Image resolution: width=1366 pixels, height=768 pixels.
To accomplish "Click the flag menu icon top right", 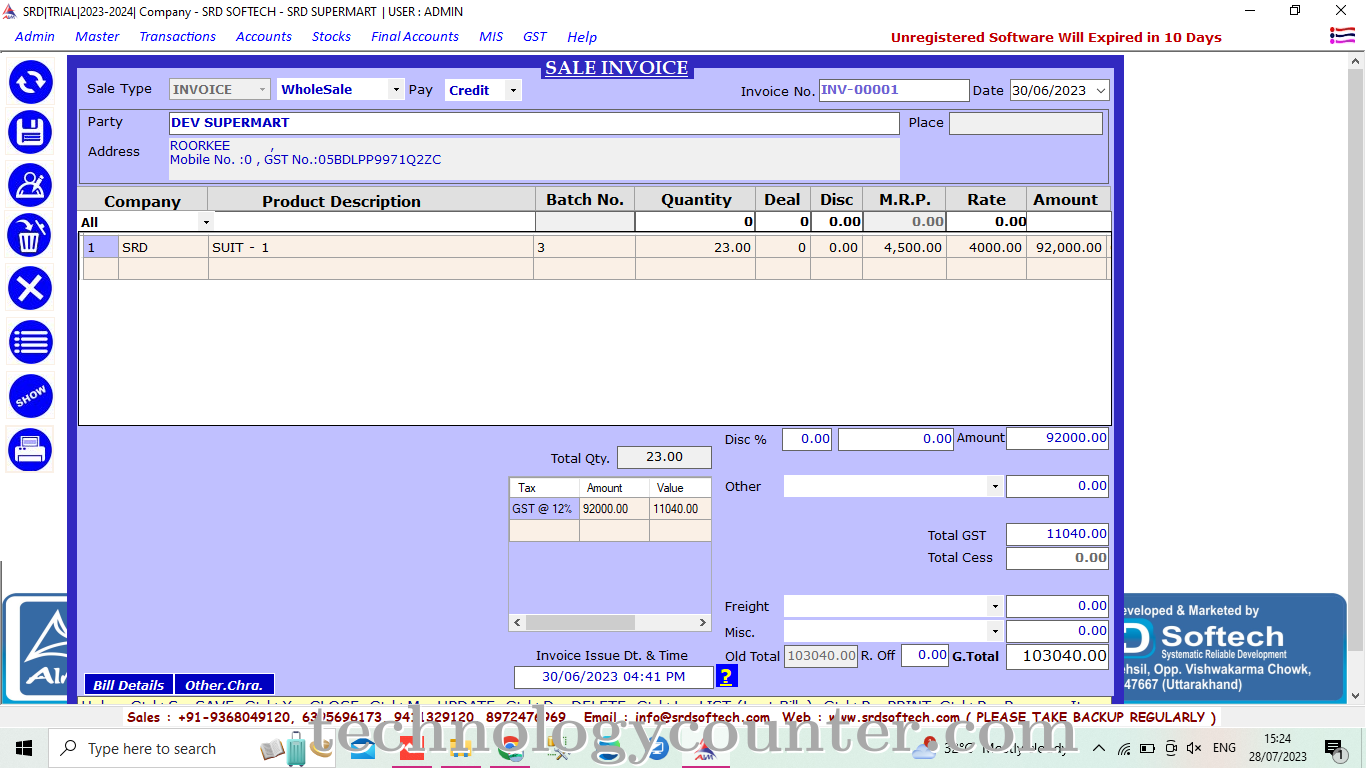I will pyautogui.click(x=1342, y=36).
